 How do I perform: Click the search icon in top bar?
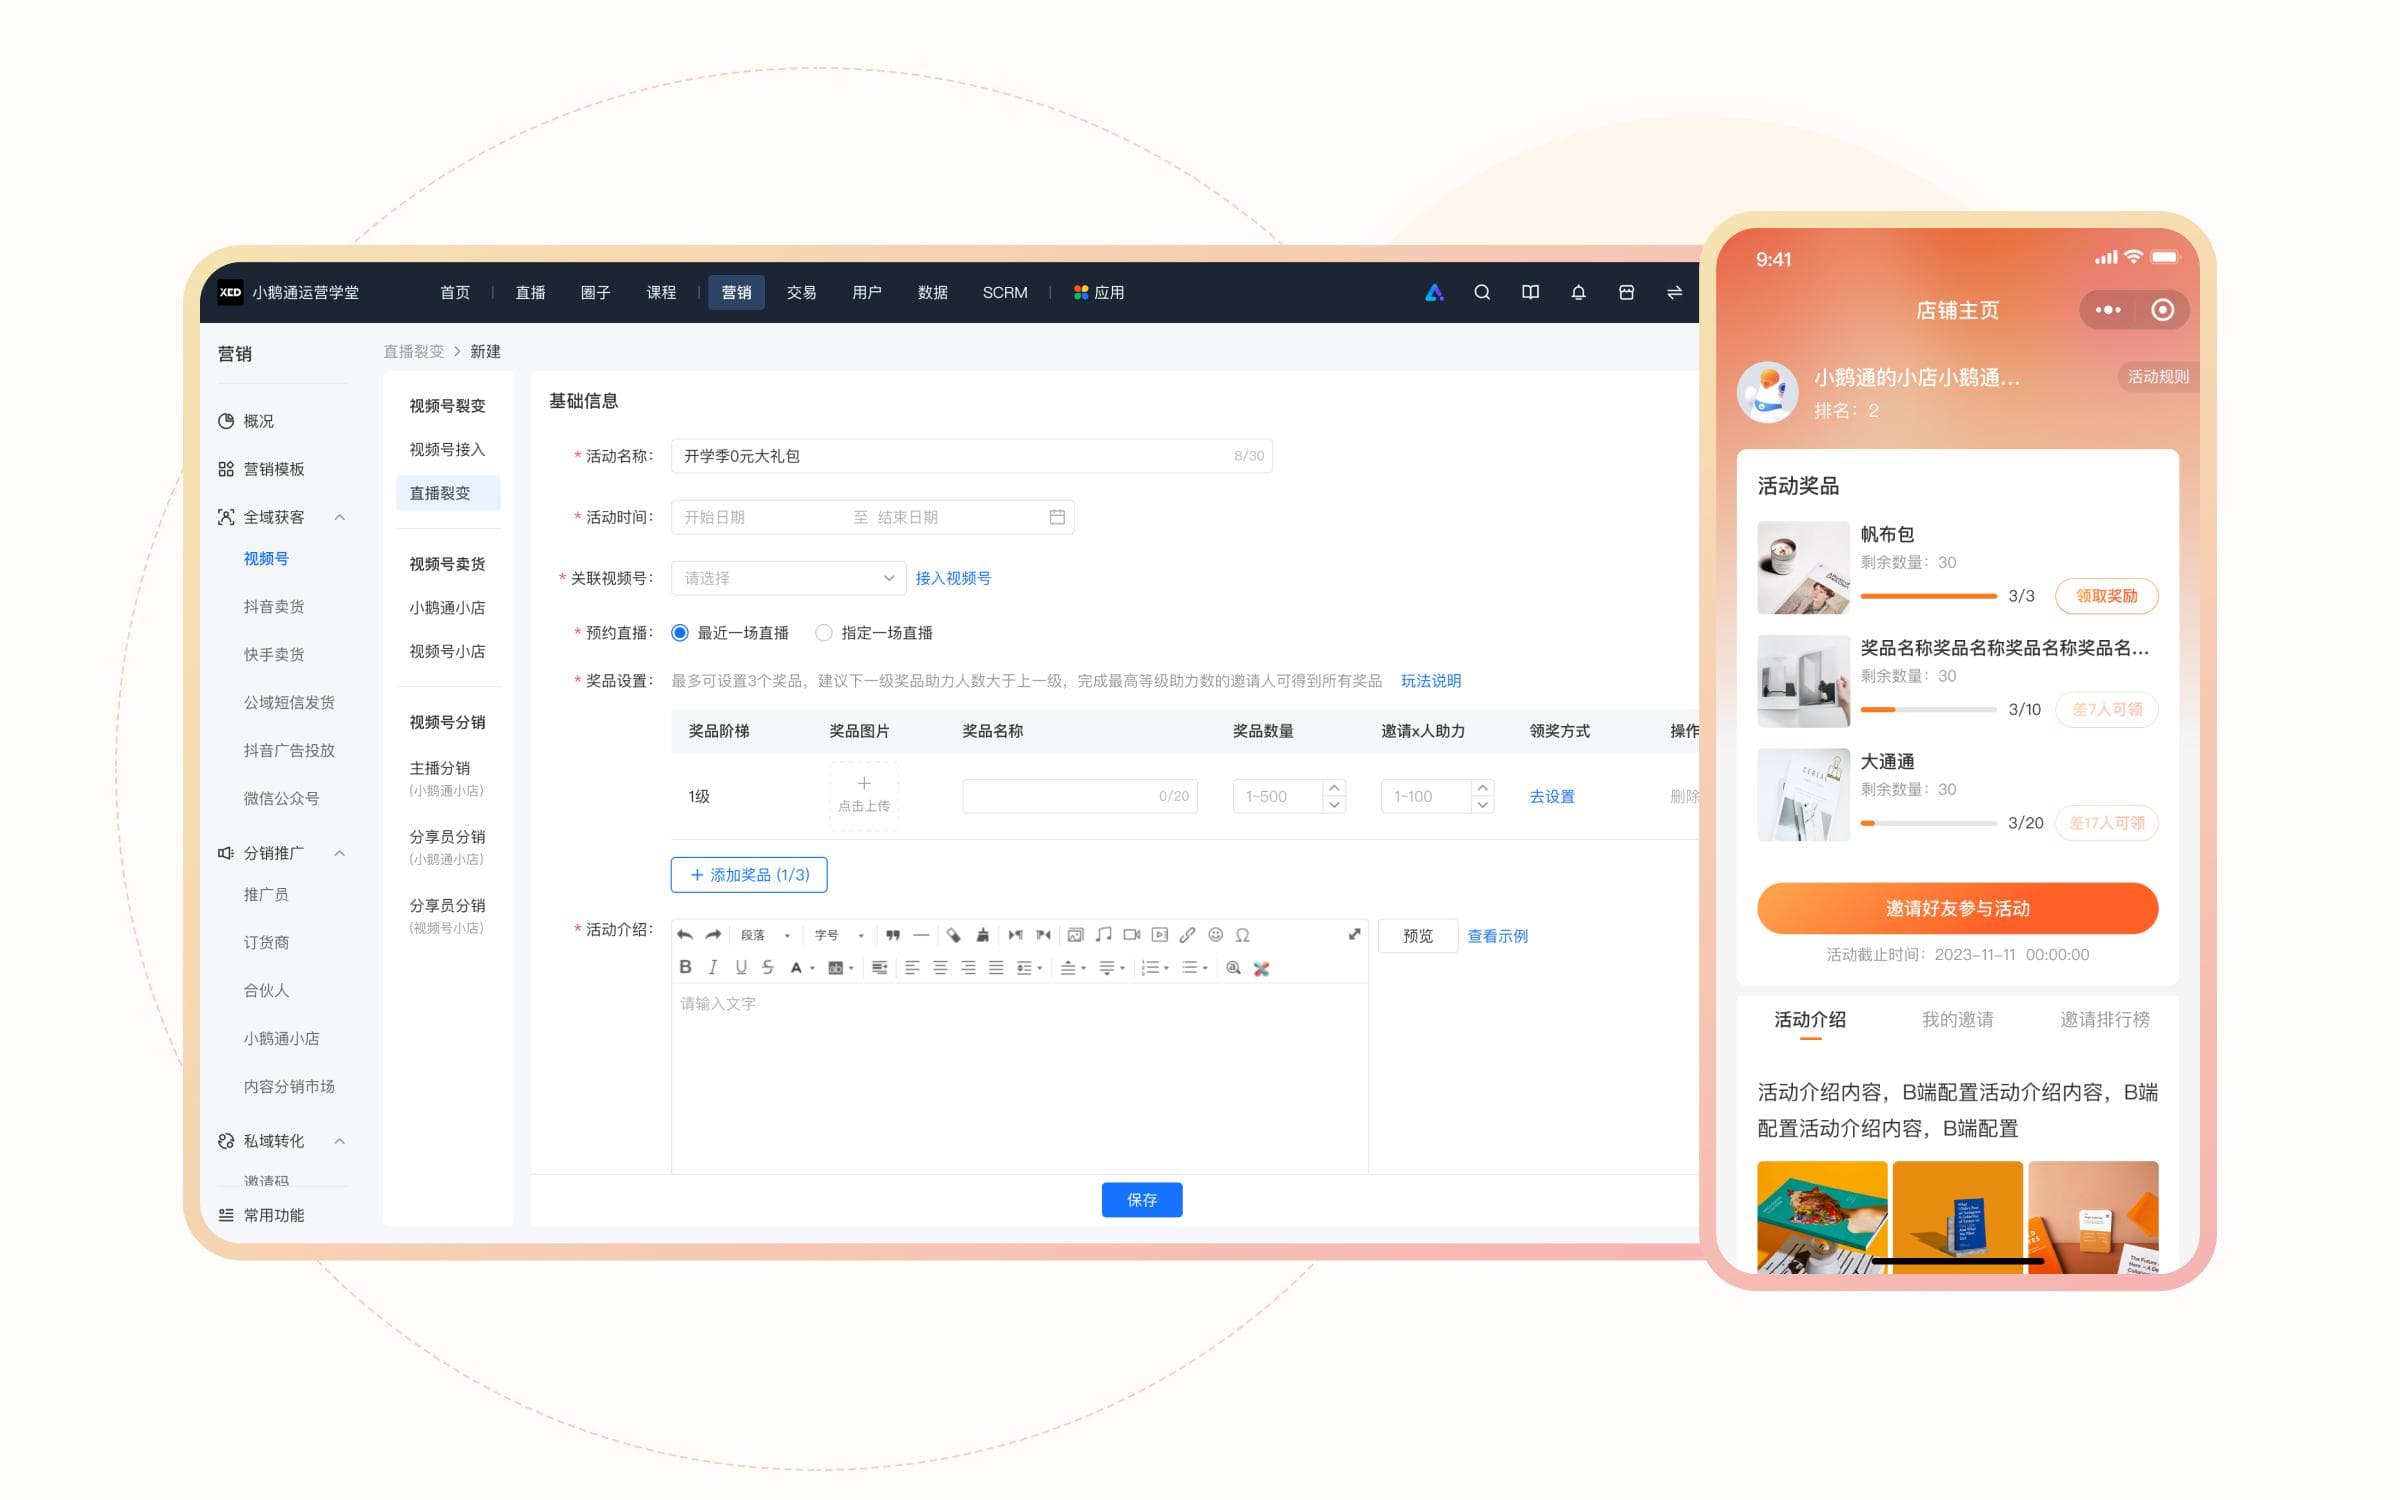[x=1482, y=292]
